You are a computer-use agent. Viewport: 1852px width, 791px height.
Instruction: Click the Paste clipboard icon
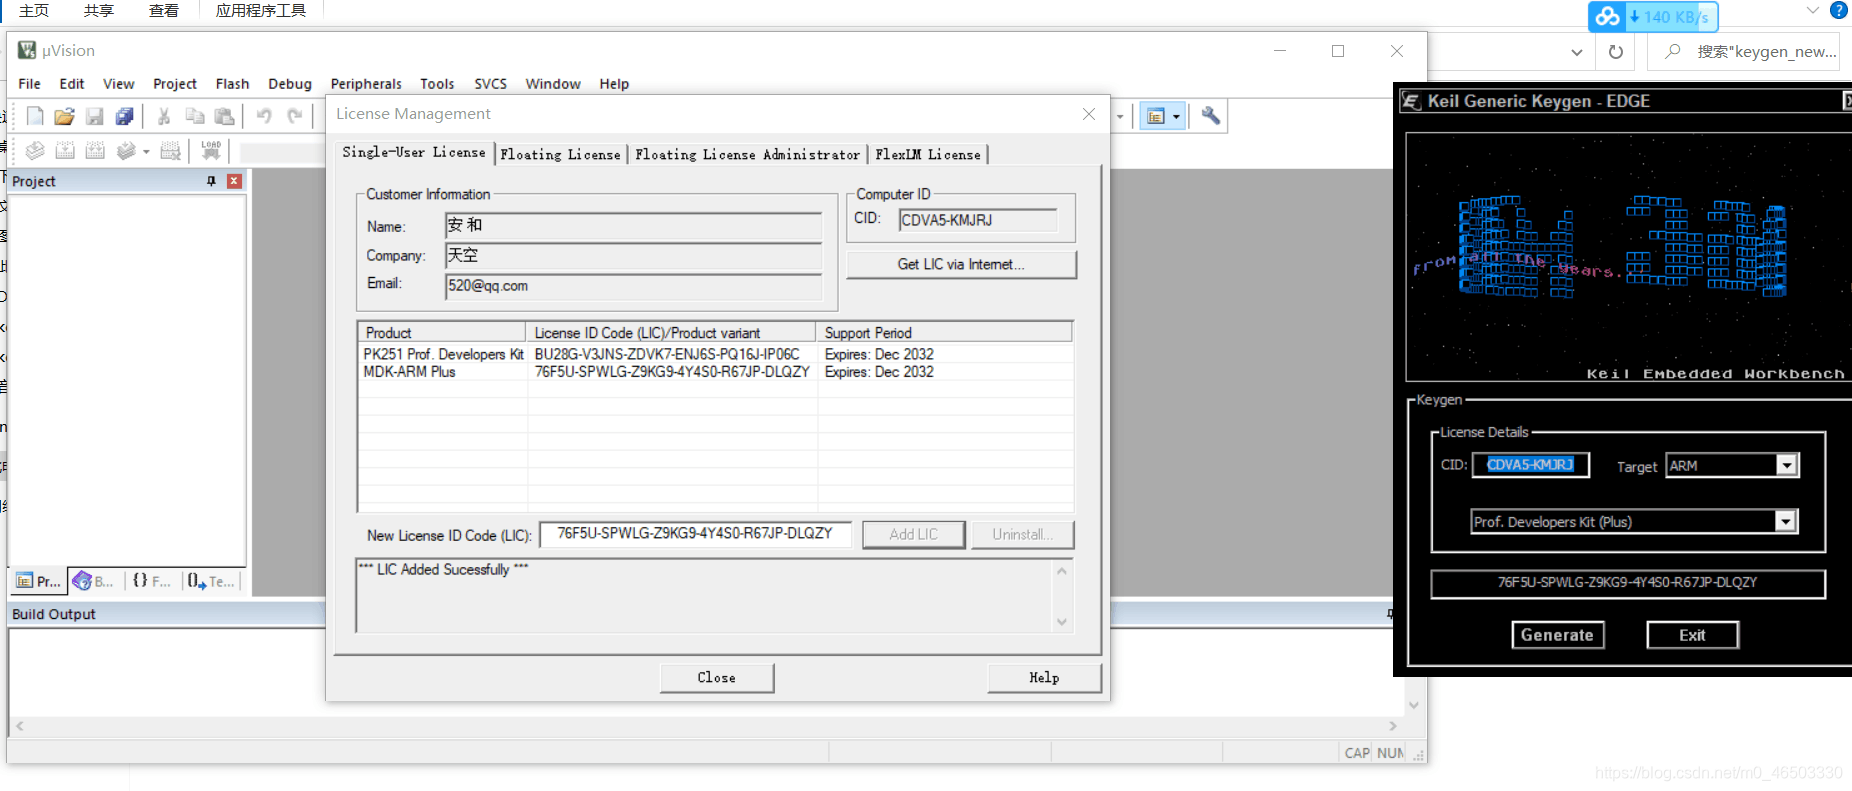[225, 117]
